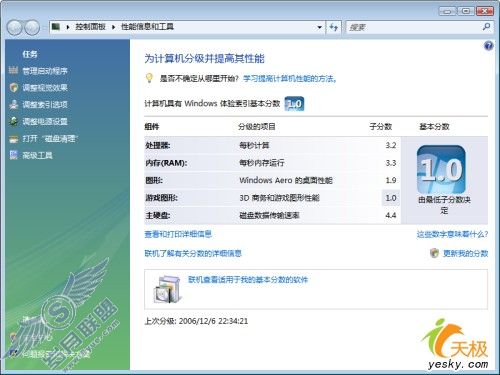
Task: Go to 控制面板 in the breadcrumb
Action: tap(90, 27)
